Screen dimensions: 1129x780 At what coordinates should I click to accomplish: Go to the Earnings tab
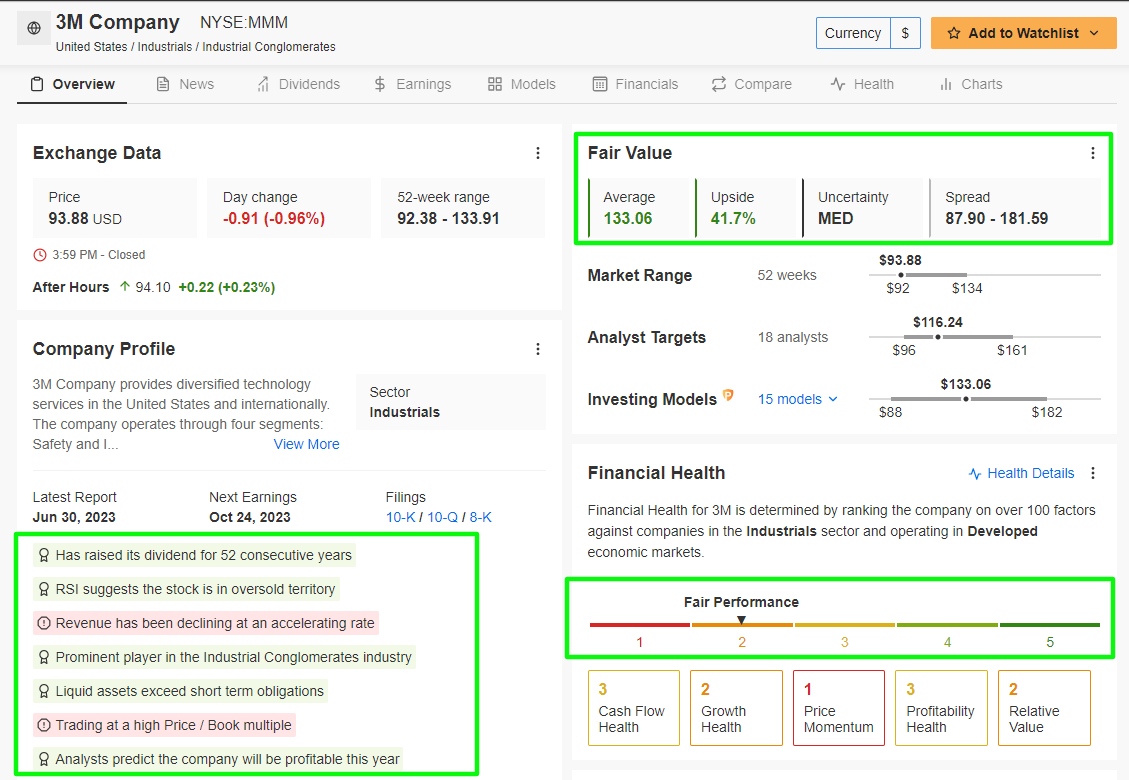coord(413,84)
